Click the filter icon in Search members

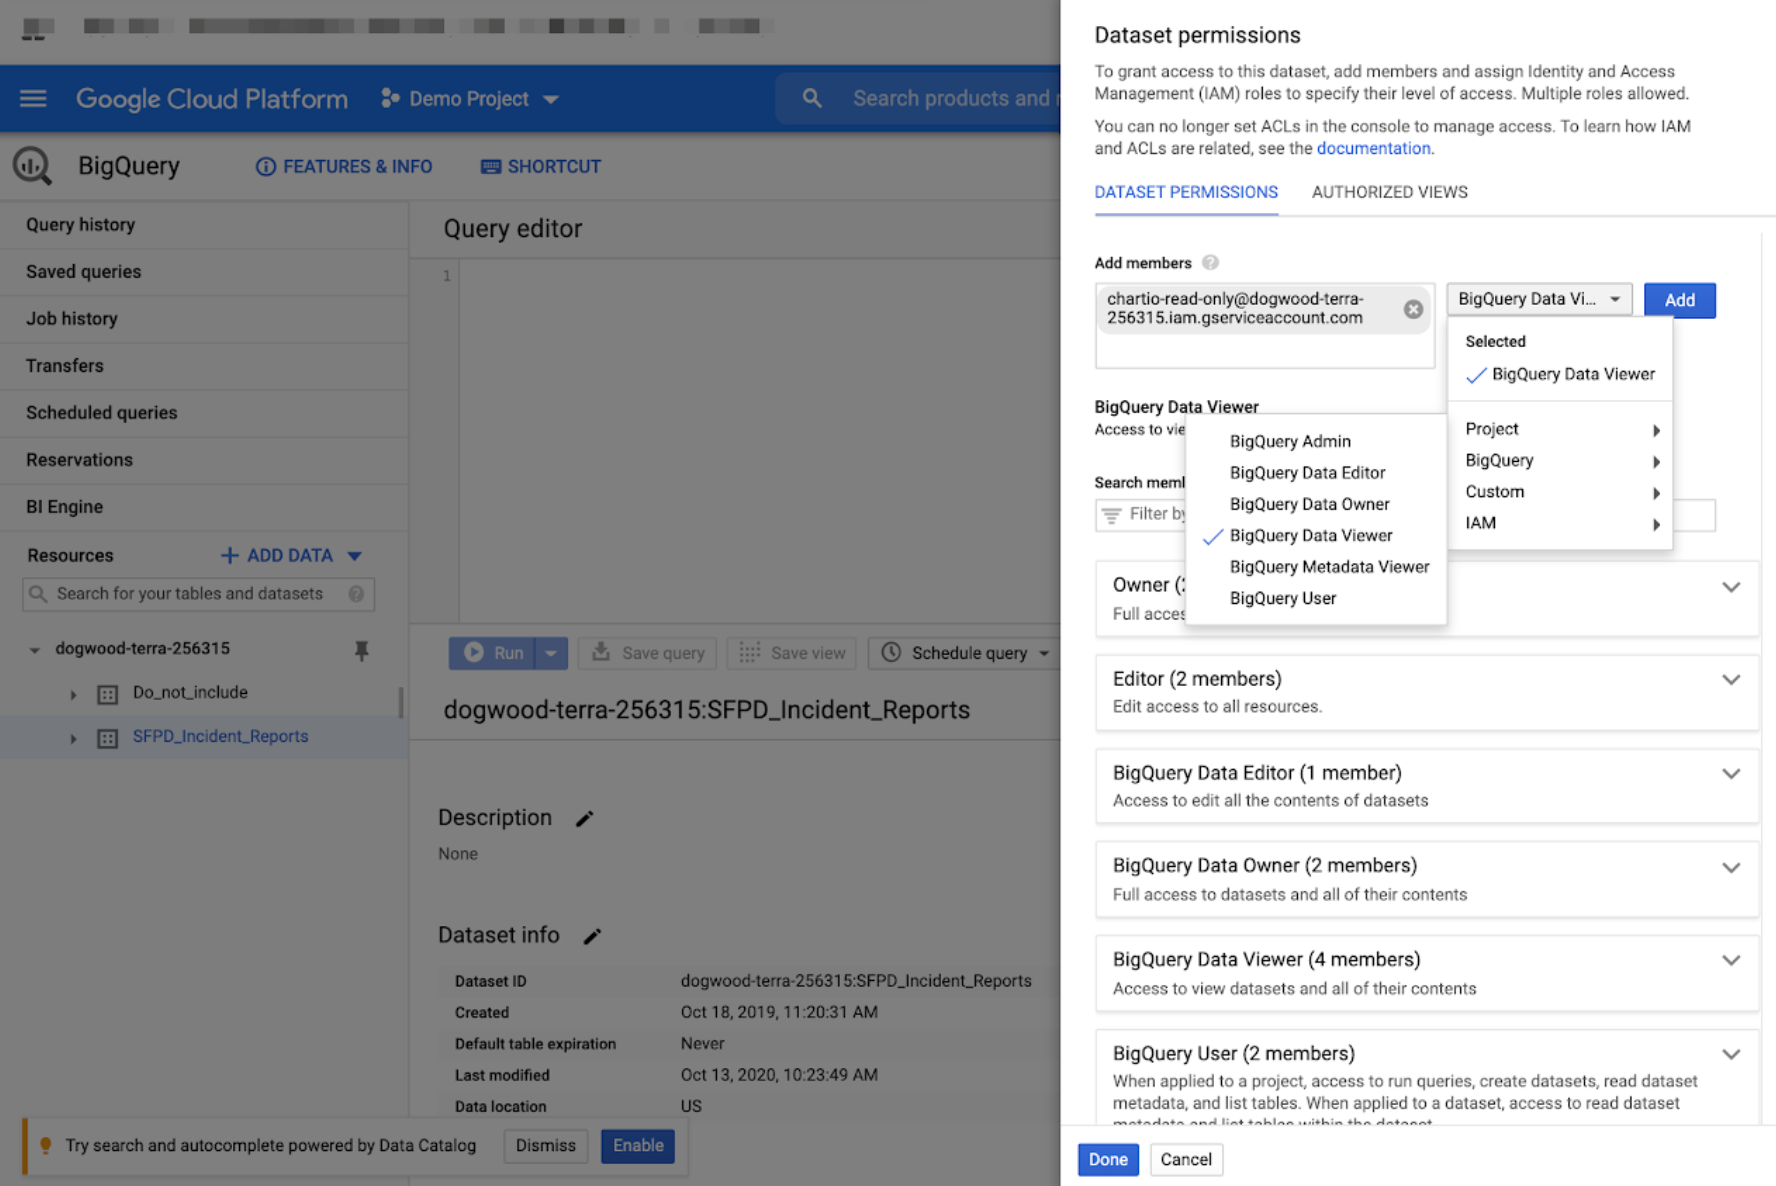[x=1111, y=515]
